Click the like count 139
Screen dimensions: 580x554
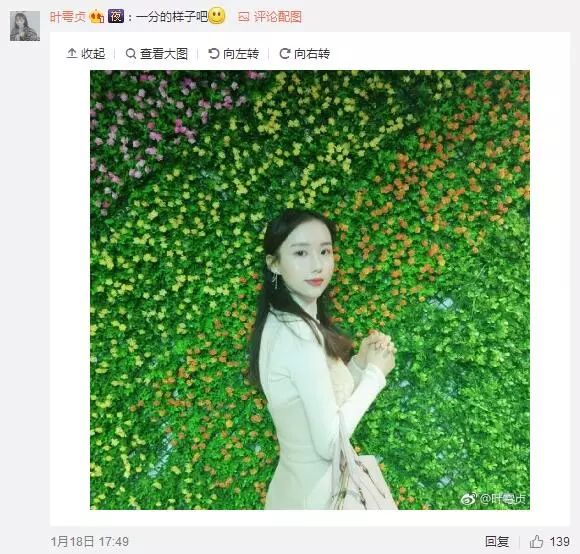click(559, 542)
